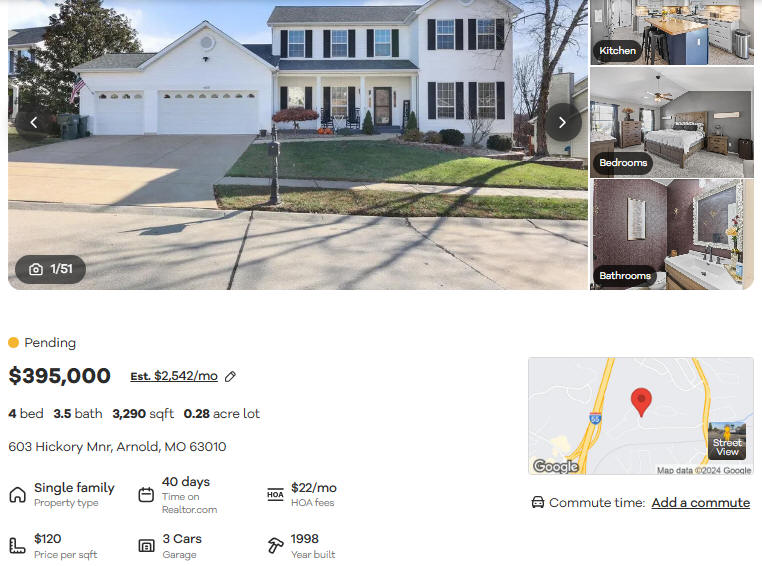Open the Bedrooms photos thumbnail

point(672,122)
